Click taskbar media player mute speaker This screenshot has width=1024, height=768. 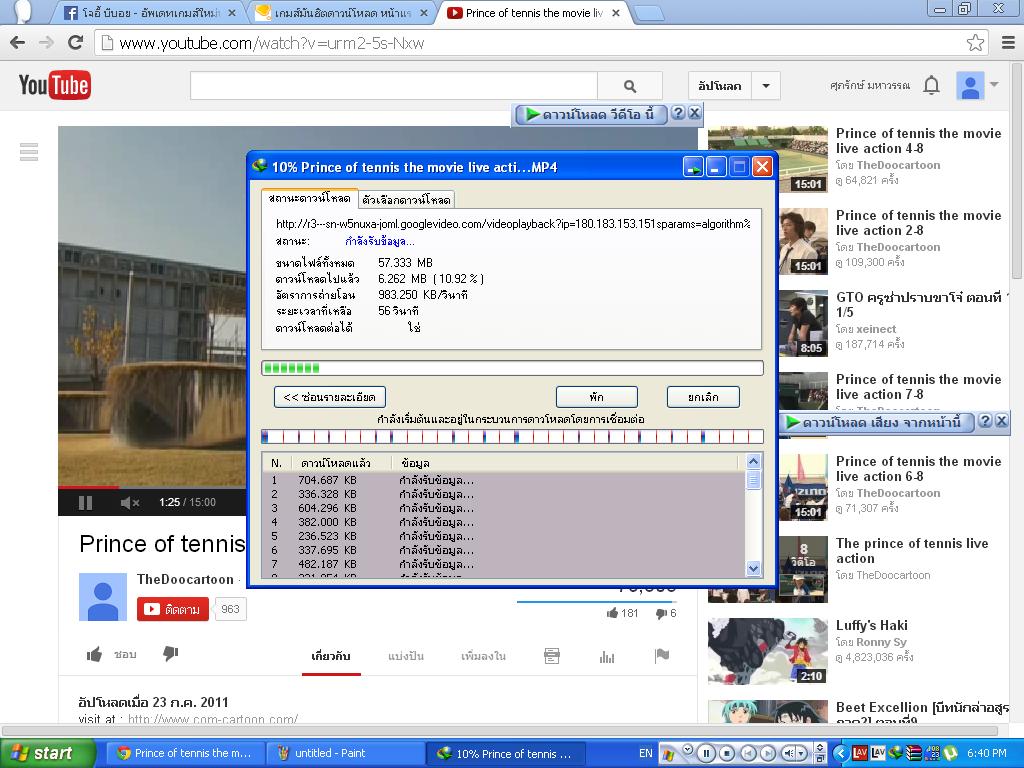789,753
